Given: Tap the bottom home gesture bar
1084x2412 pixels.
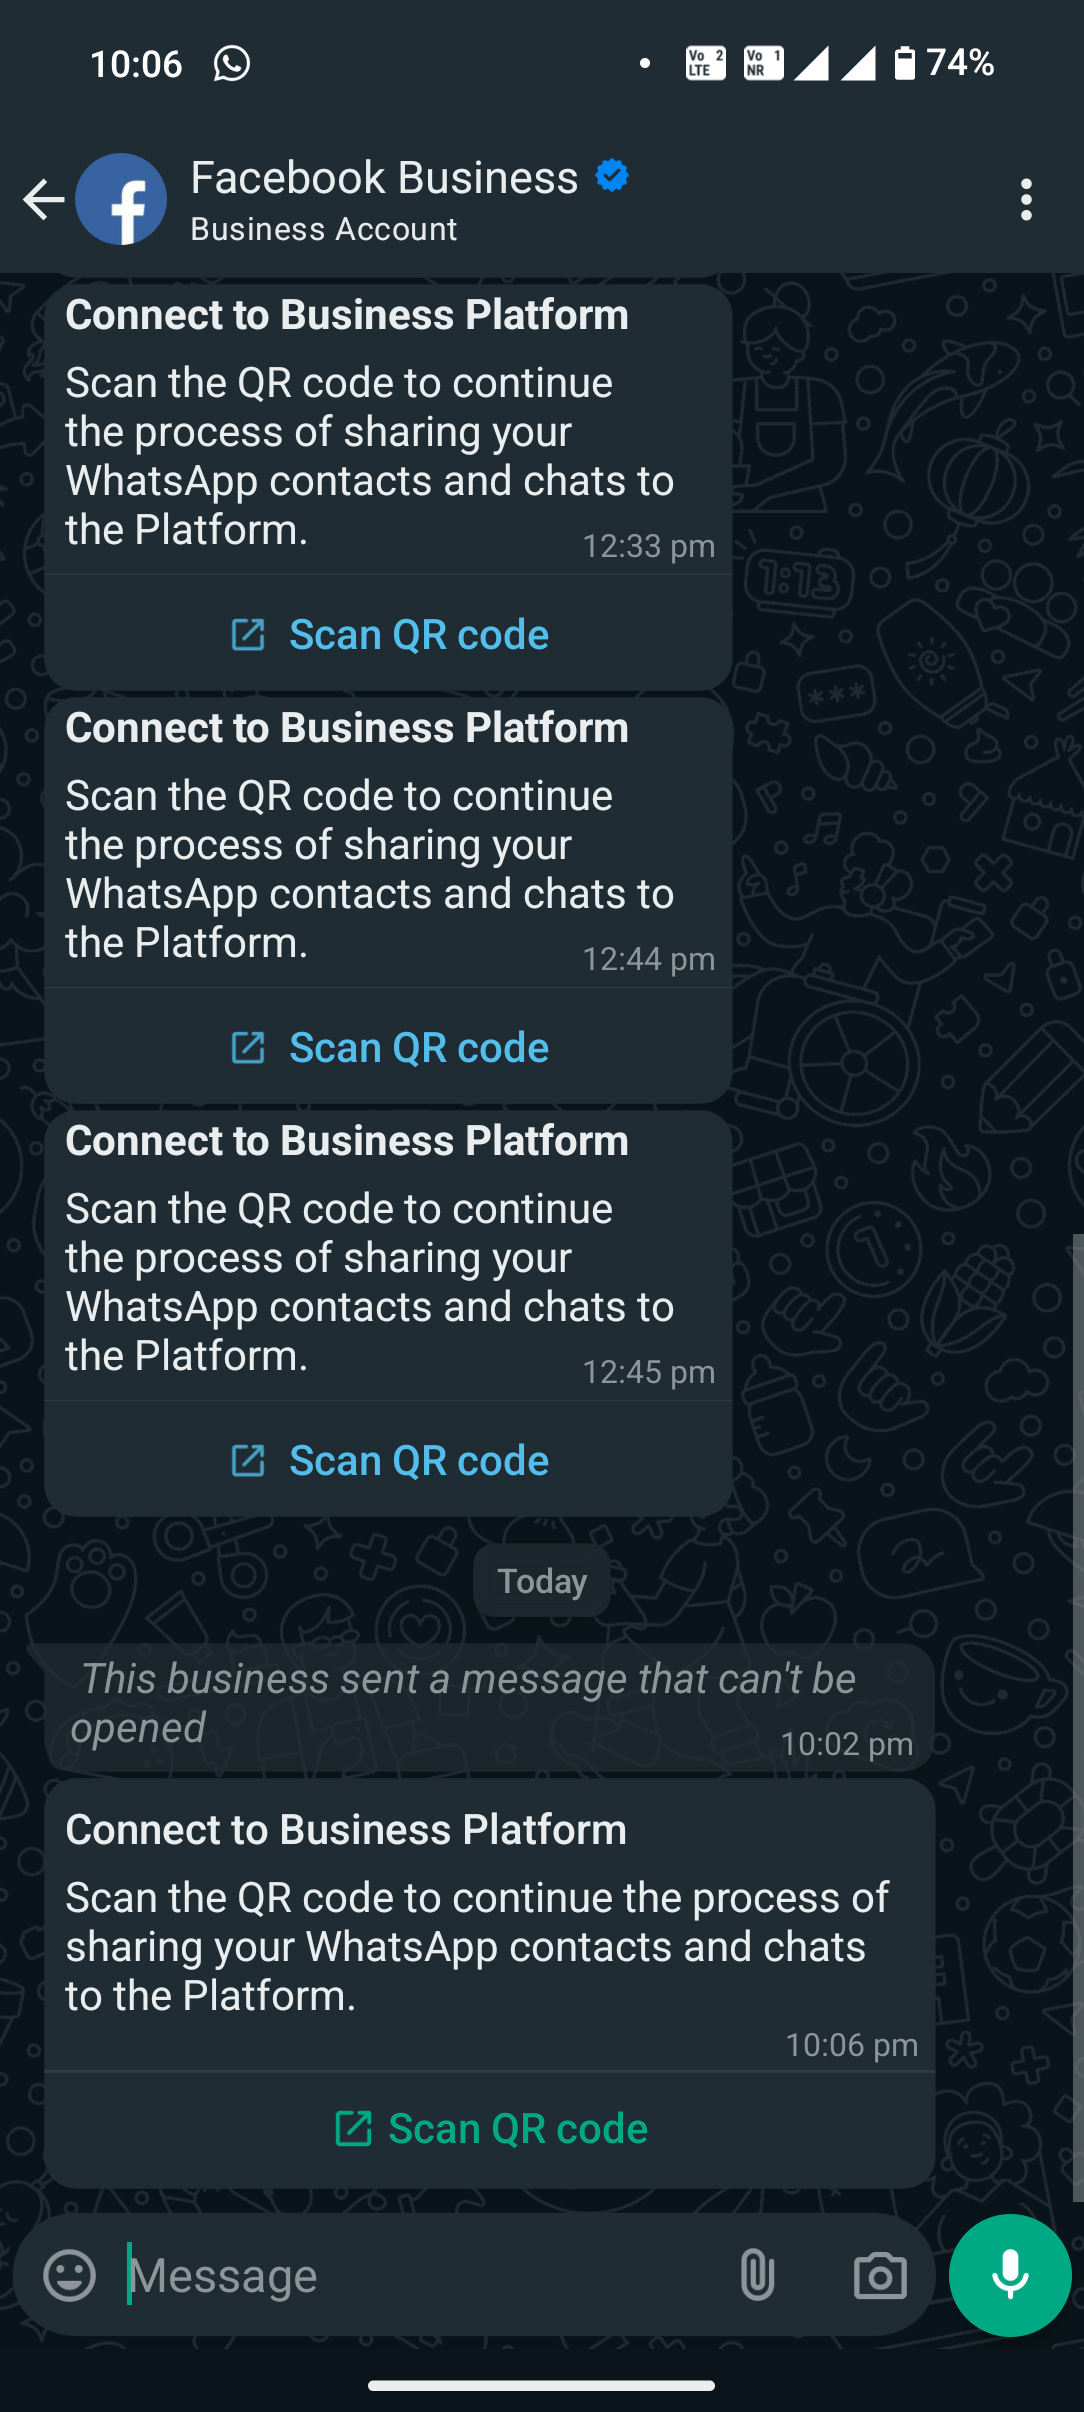Looking at the screenshot, I should [541, 2385].
